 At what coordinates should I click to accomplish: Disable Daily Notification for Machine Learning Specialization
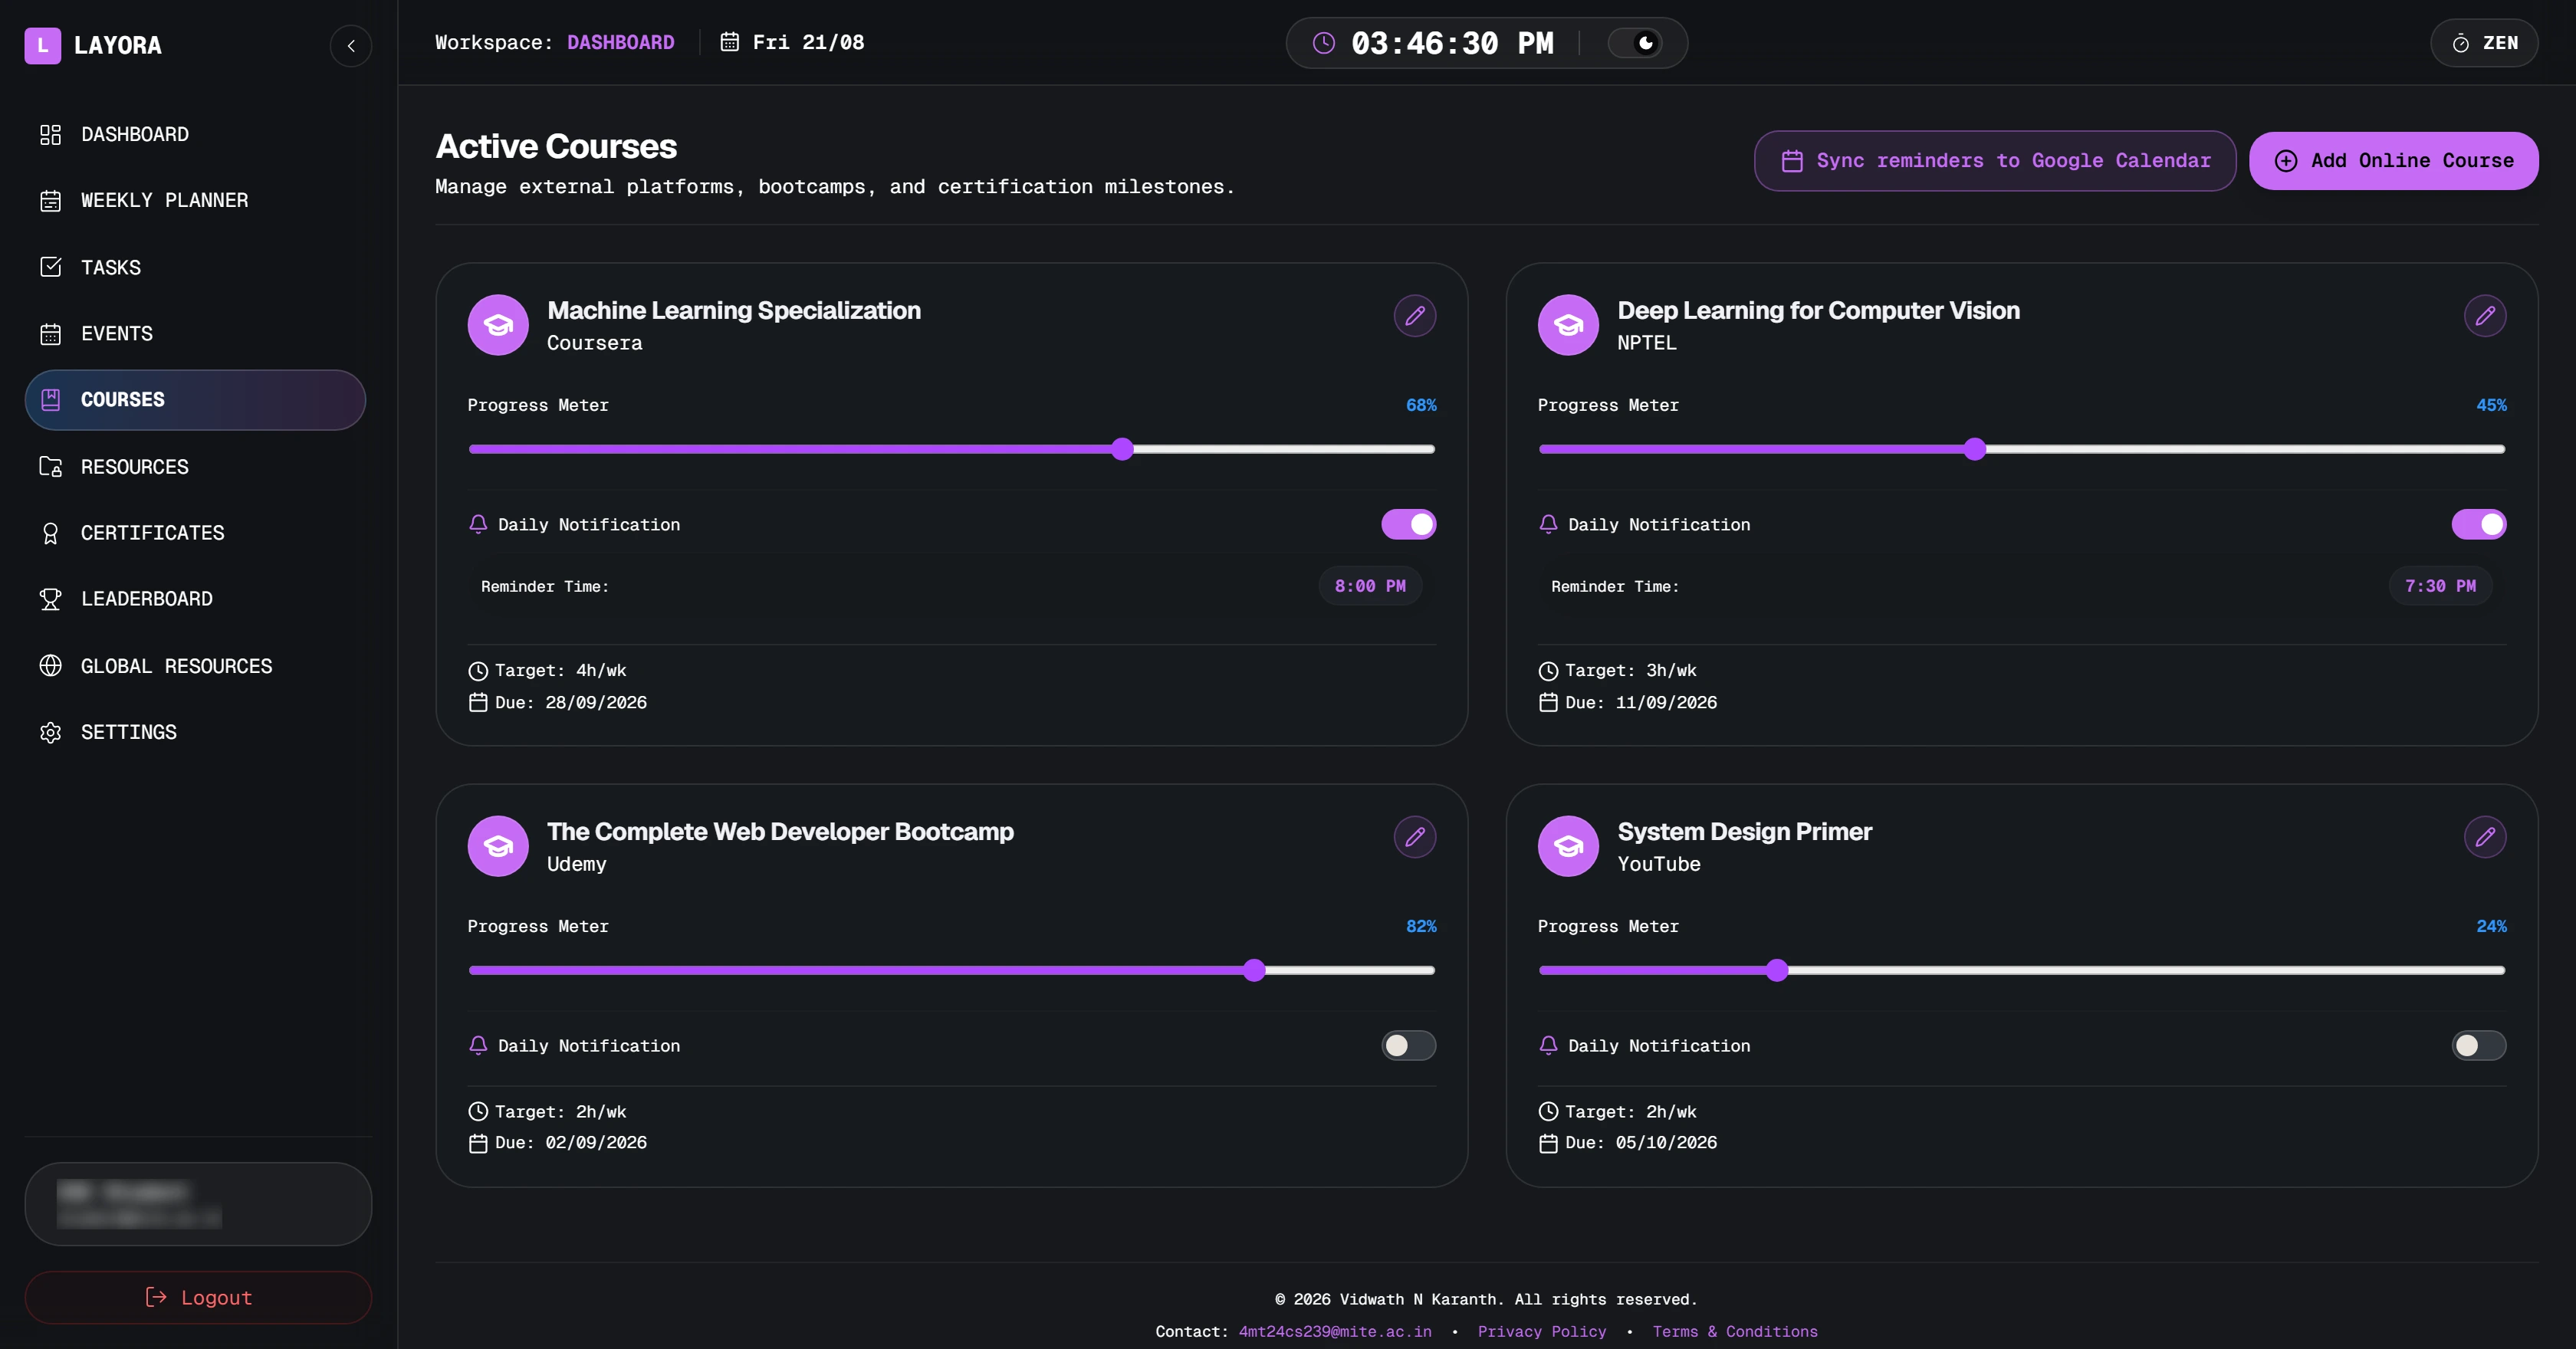1409,524
